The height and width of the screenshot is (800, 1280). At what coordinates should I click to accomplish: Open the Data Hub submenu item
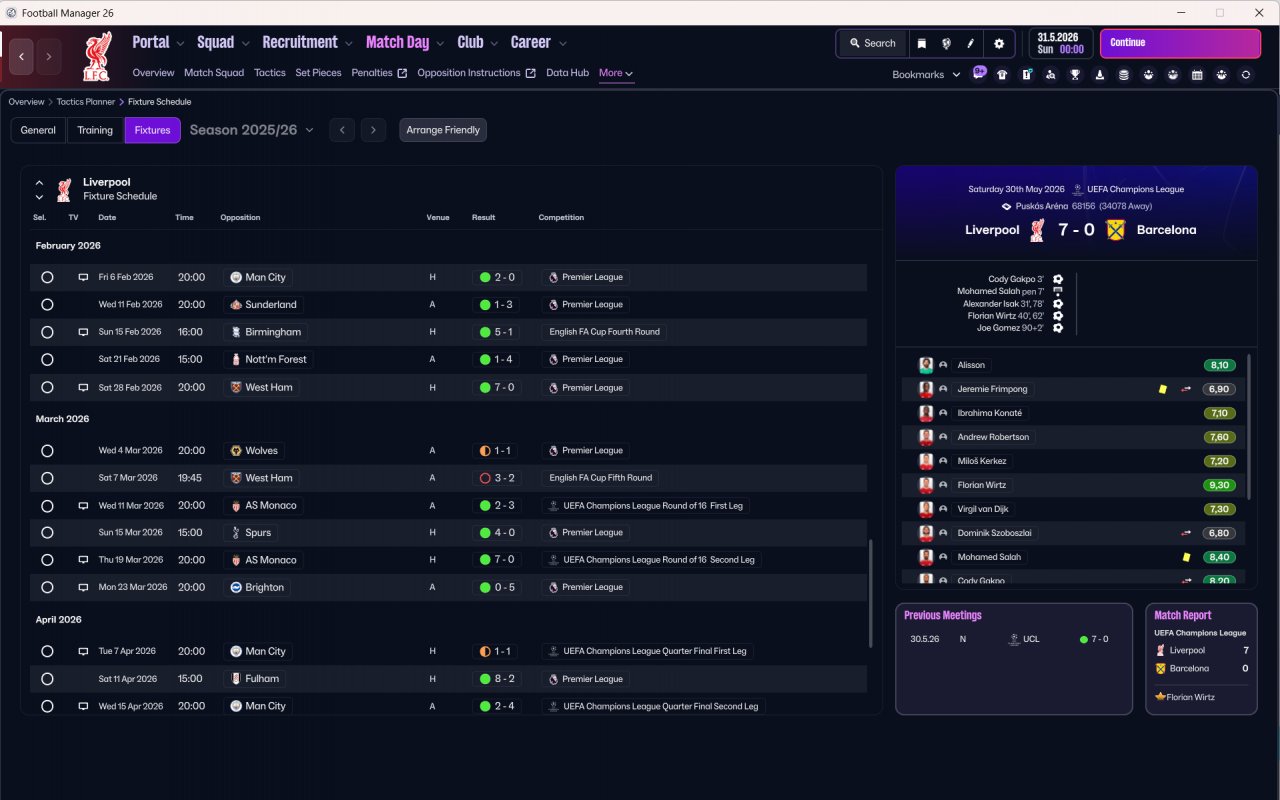click(567, 73)
